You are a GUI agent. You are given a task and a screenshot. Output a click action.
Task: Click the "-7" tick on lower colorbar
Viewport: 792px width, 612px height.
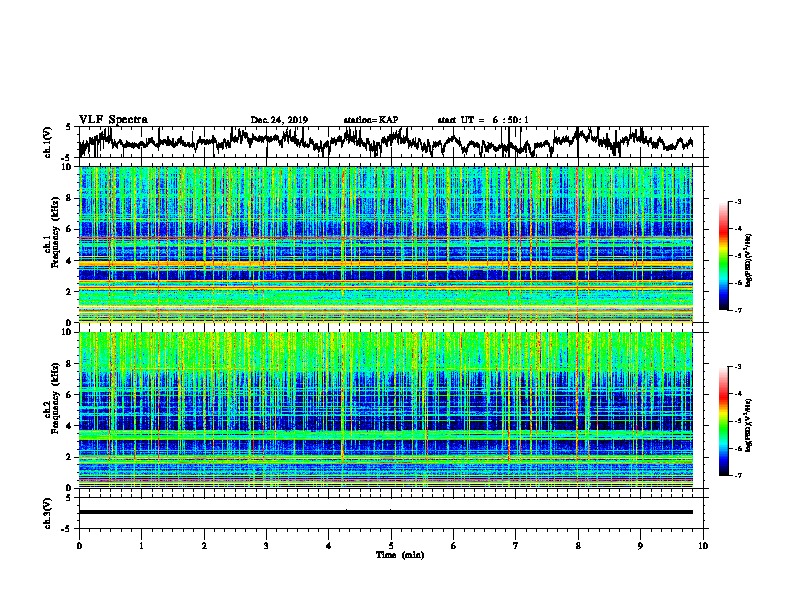(737, 475)
